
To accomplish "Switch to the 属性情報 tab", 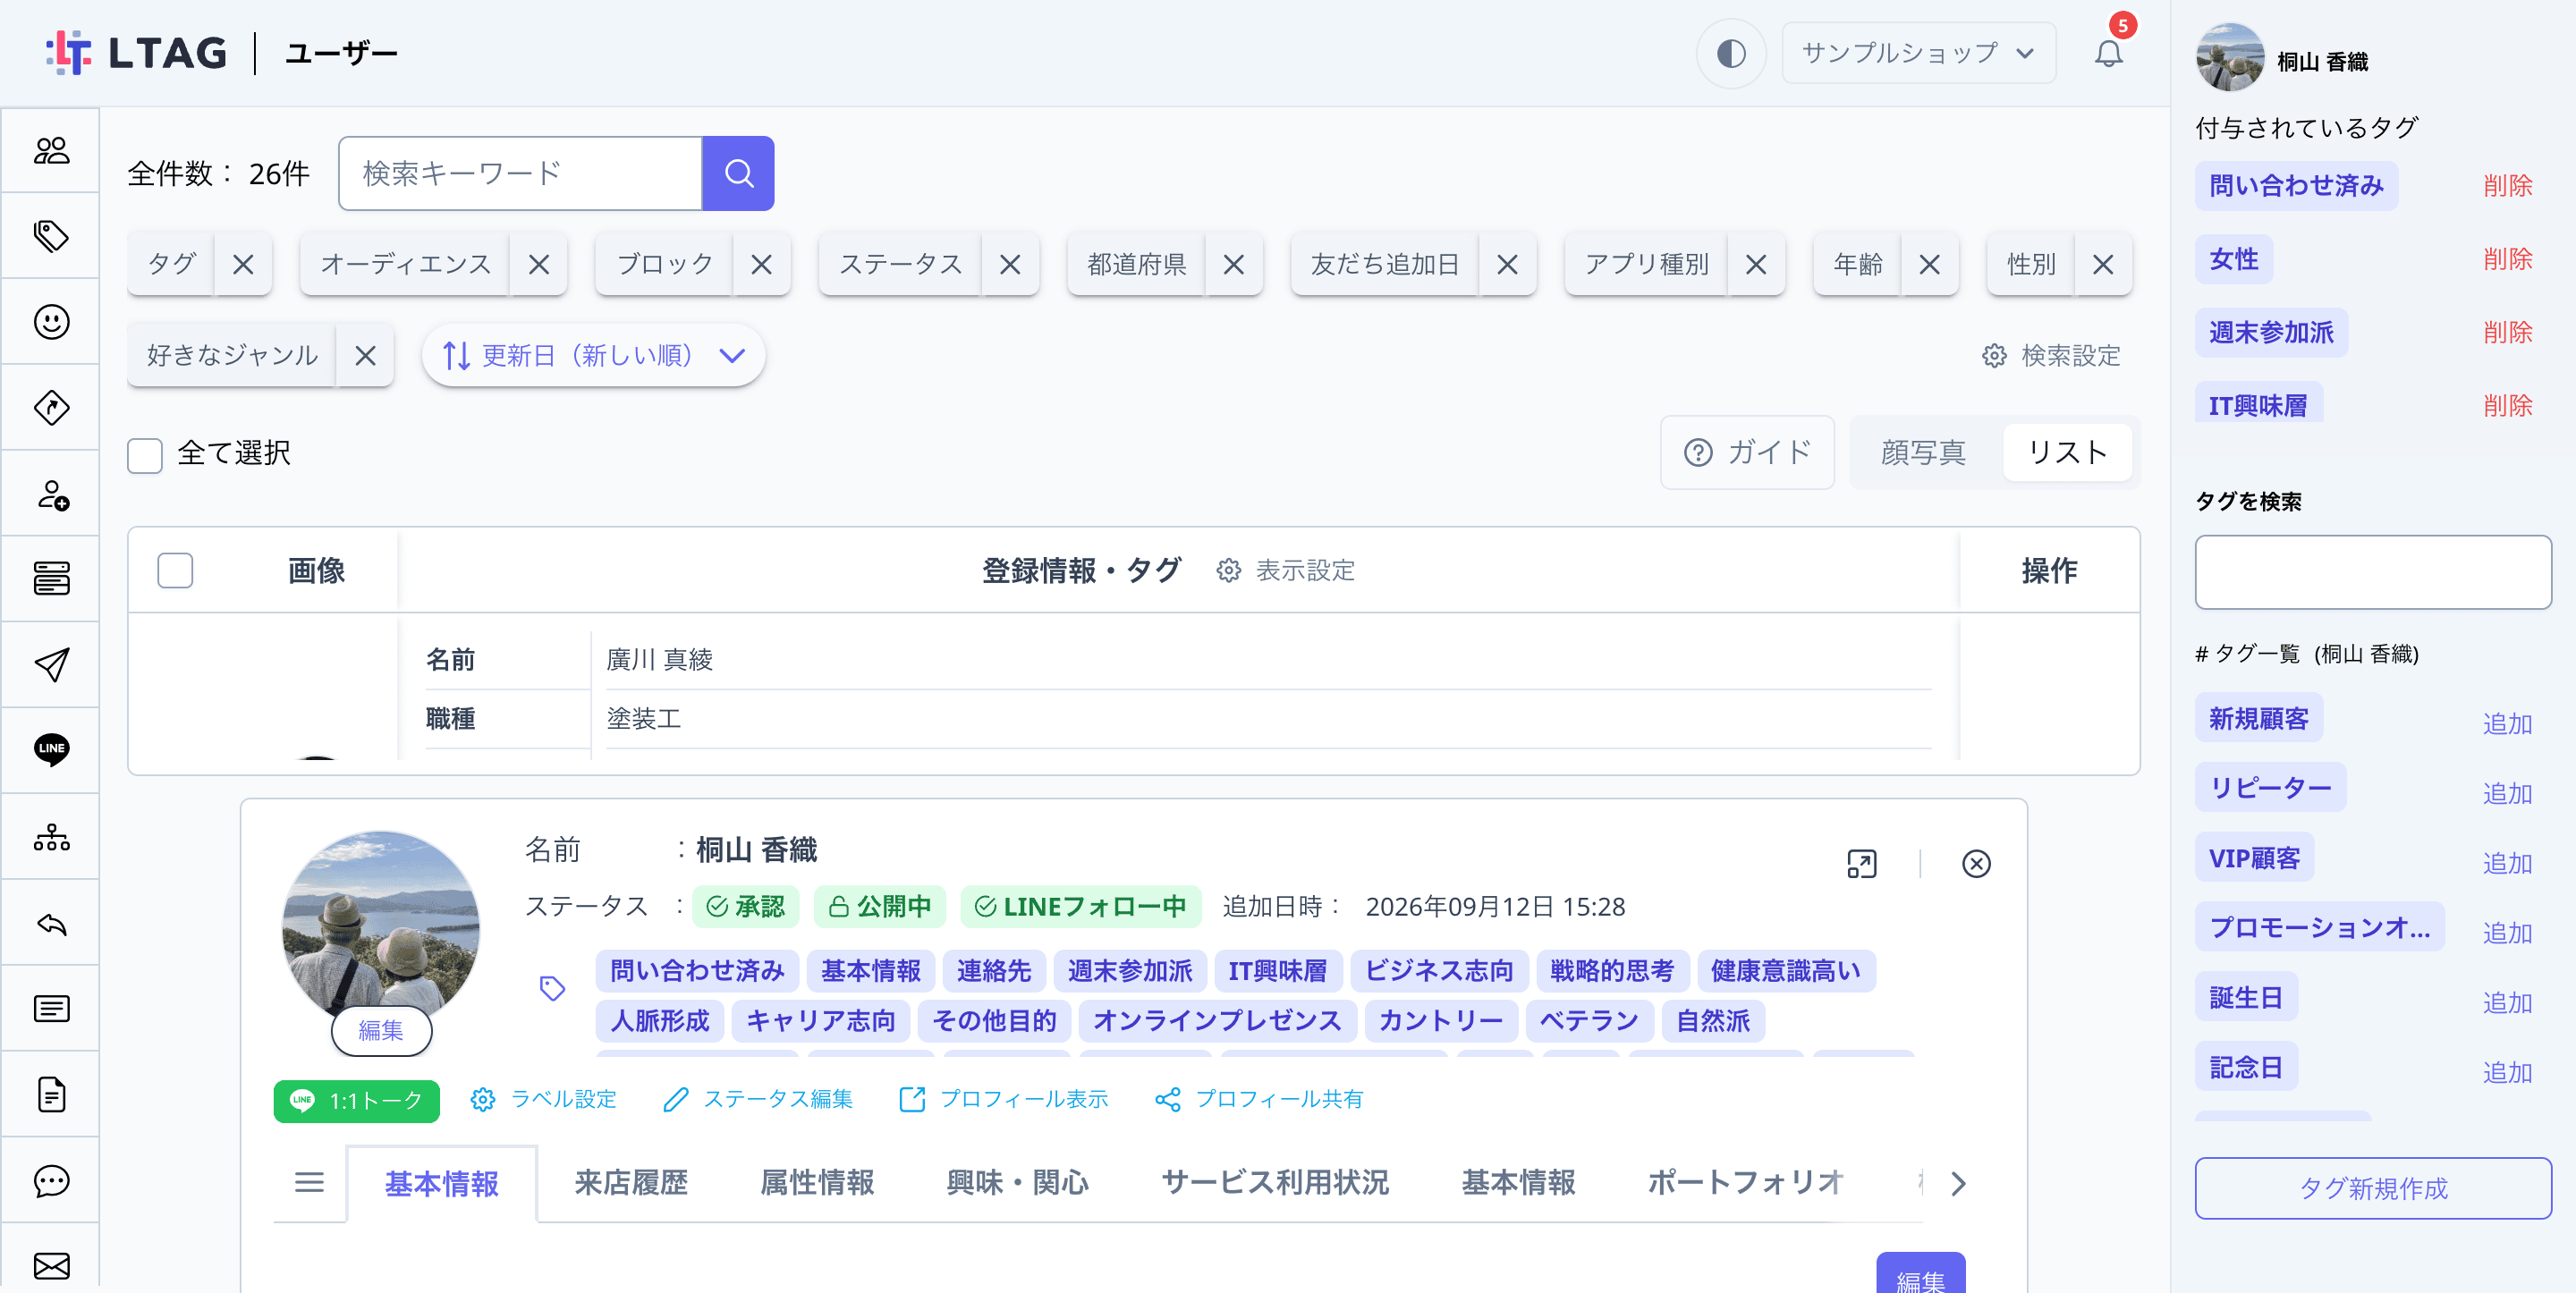I will [x=817, y=1183].
